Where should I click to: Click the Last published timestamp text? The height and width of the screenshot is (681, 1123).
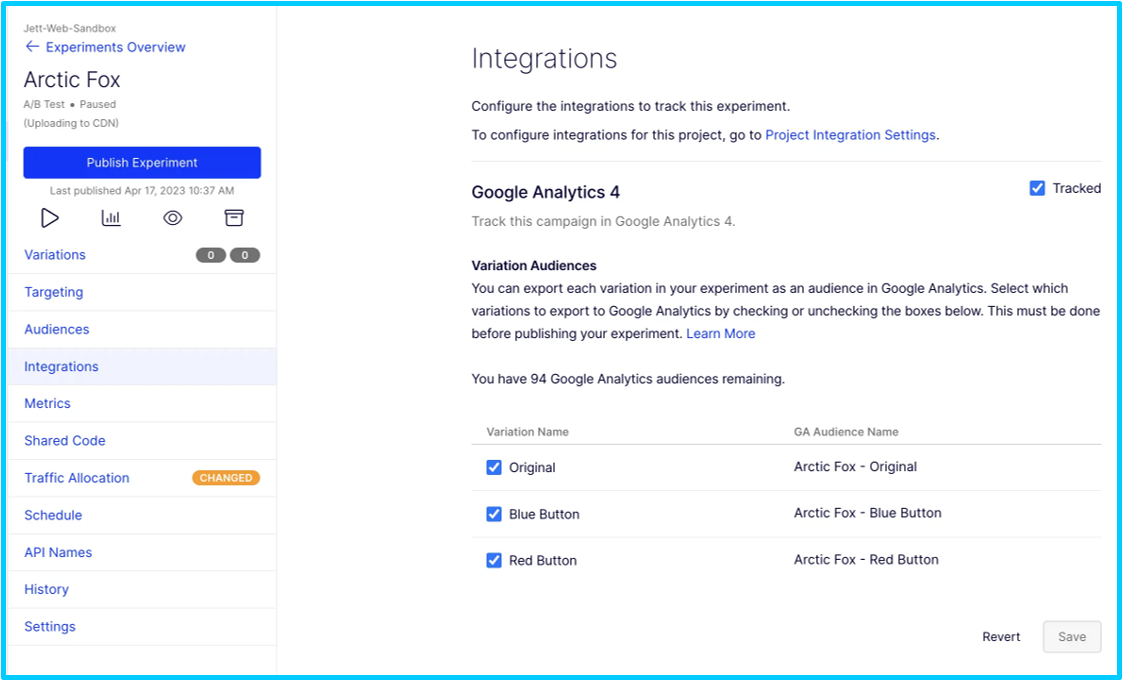coord(142,191)
